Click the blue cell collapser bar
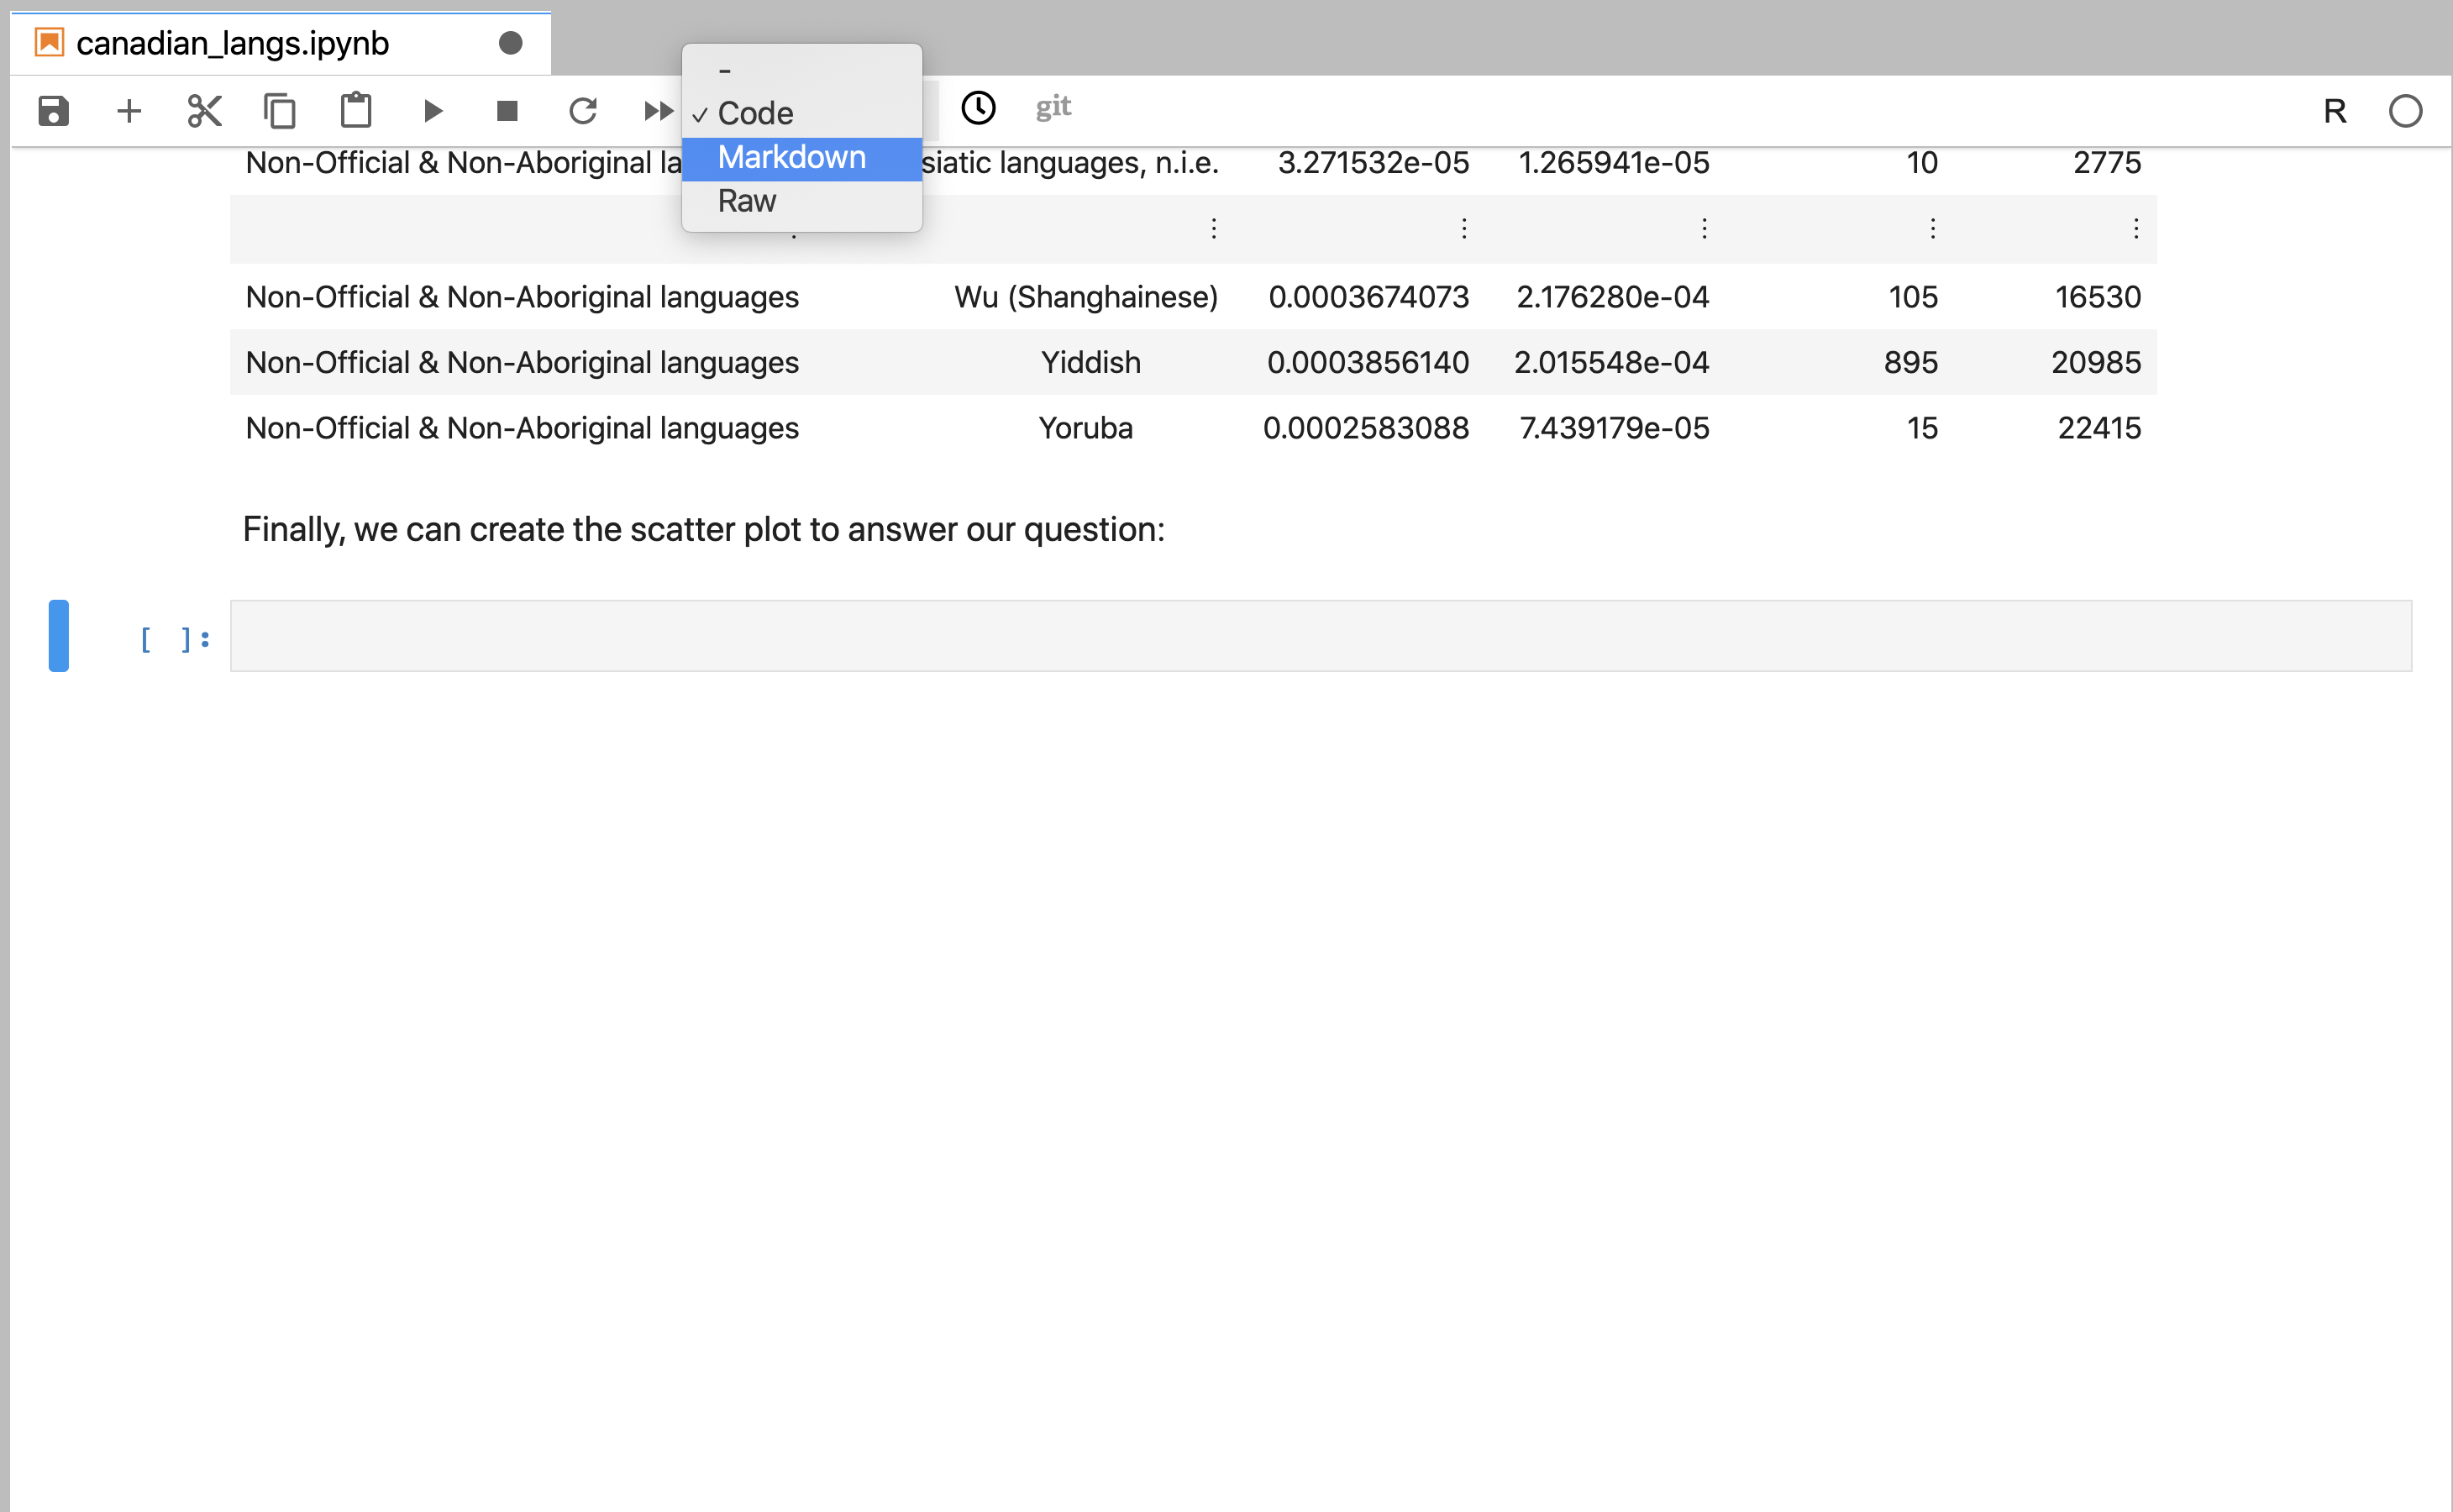 [x=59, y=636]
